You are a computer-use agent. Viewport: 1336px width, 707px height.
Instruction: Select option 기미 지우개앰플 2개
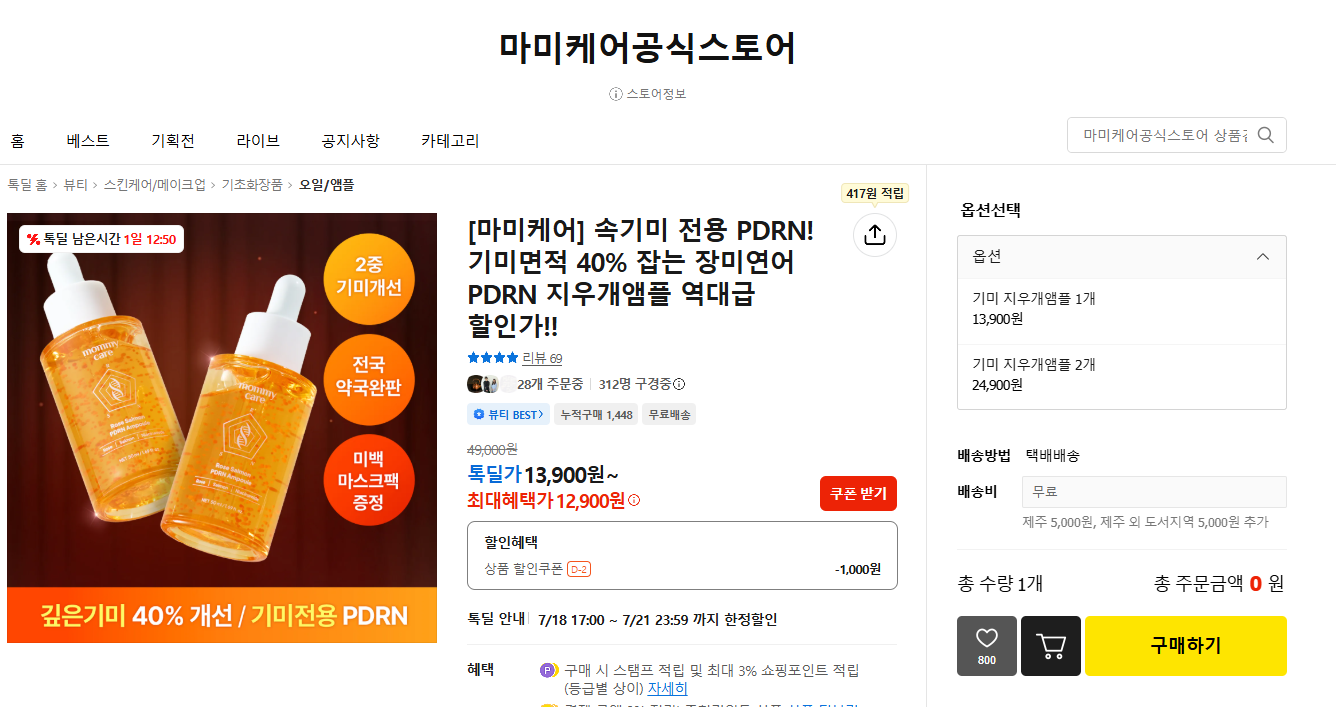[x=1122, y=375]
